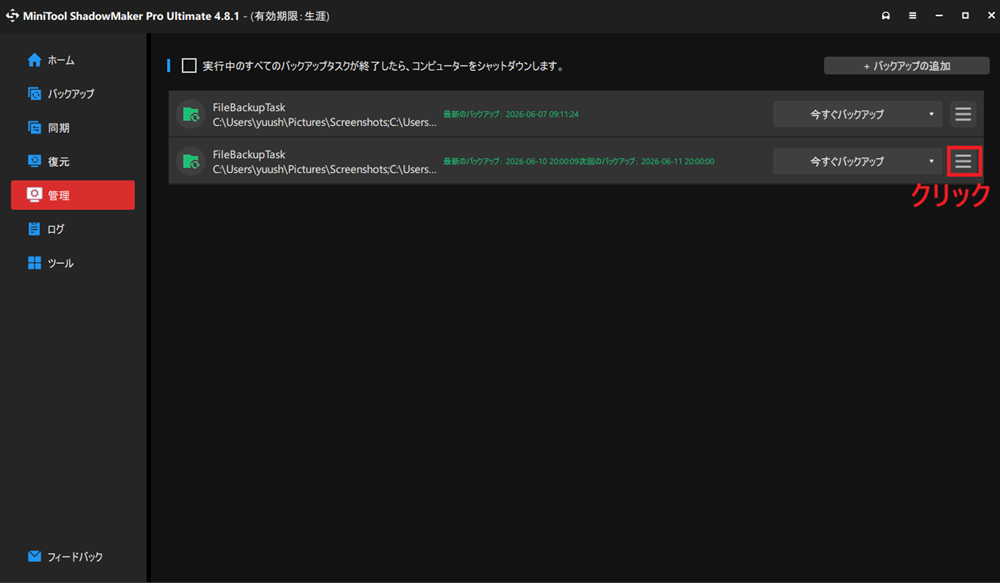This screenshot has height=583, width=1000.
Task: Click the monitor icon beside 管理
Action: click(34, 195)
